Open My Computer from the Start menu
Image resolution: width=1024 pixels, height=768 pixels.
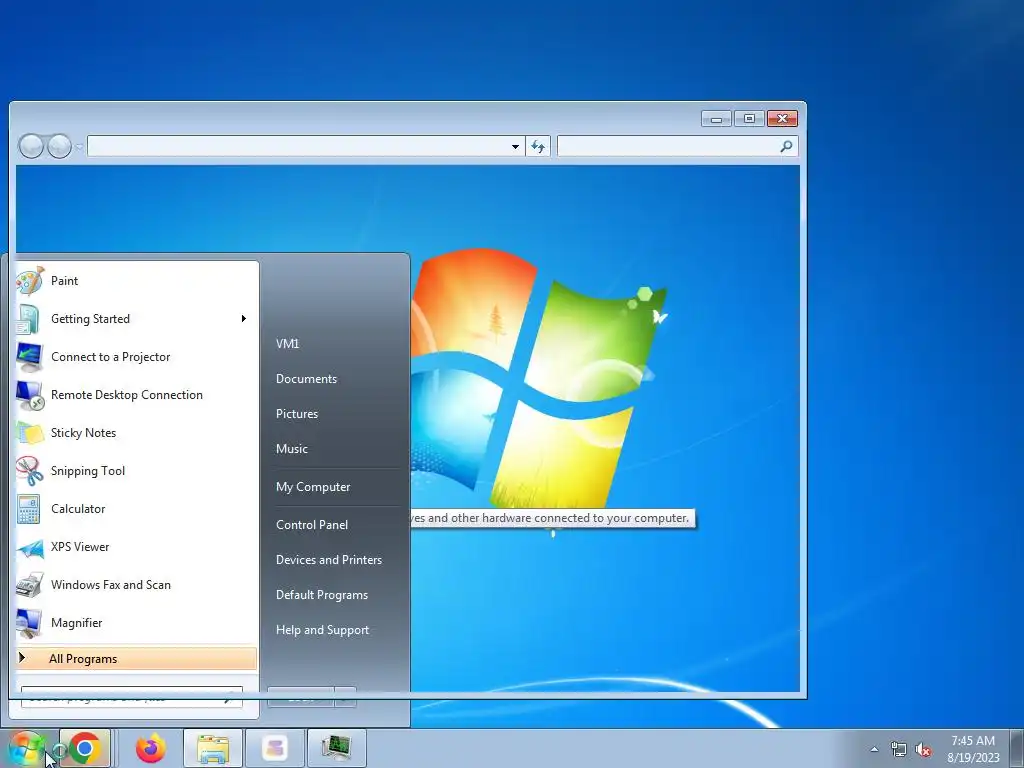(313, 487)
